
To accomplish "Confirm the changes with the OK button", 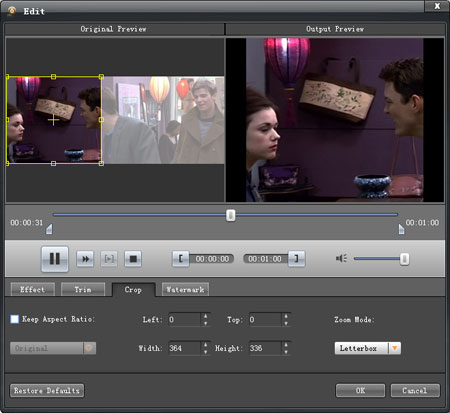I will 360,390.
